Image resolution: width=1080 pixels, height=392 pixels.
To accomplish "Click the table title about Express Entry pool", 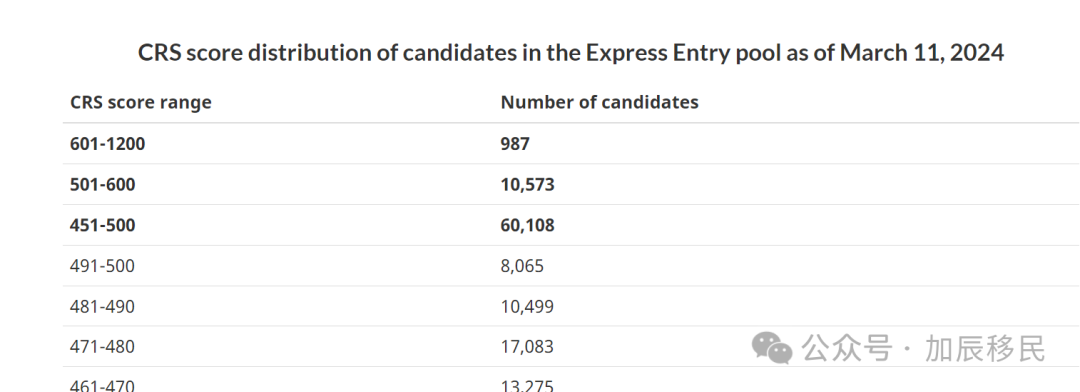I will pos(571,53).
